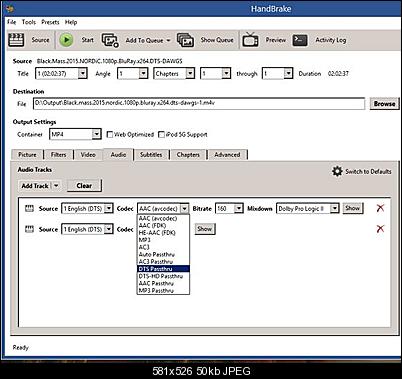
Task: Click the Switch to Defaults link
Action: (368, 171)
